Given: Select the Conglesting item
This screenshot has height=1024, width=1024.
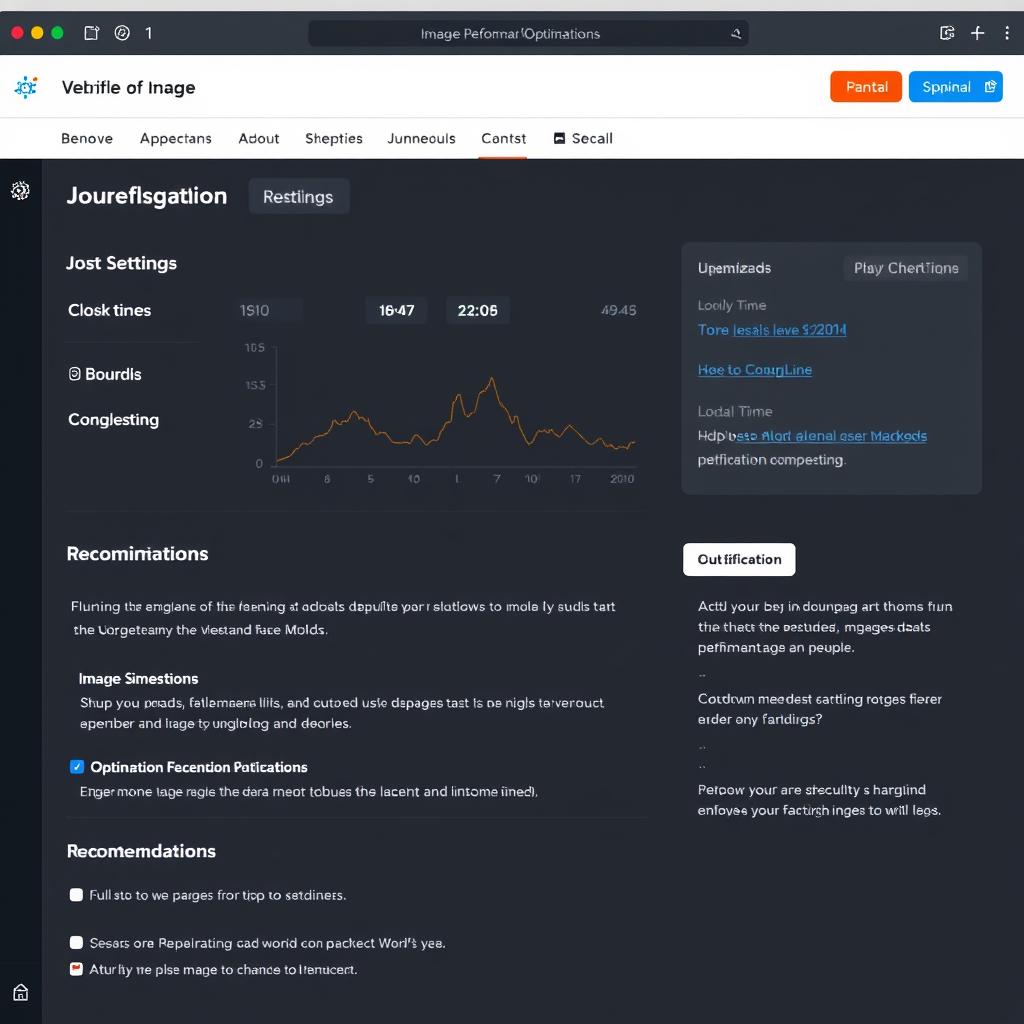Looking at the screenshot, I should coord(114,419).
